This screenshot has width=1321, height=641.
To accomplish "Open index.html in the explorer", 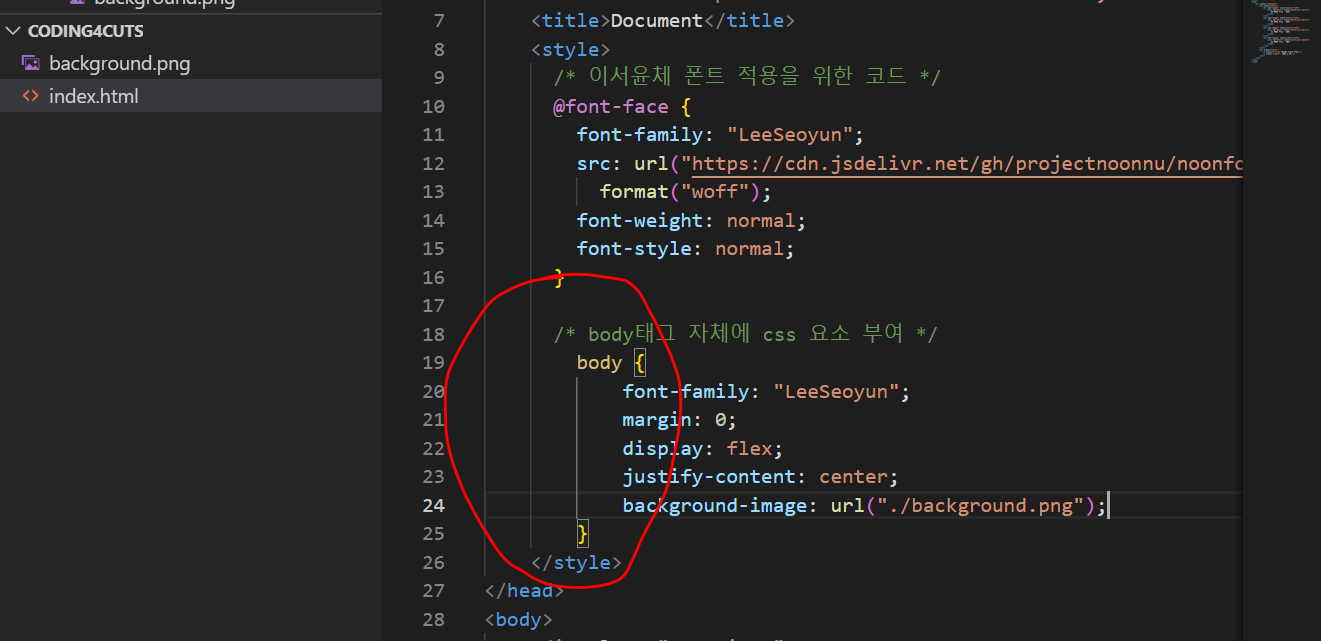I will 94,96.
